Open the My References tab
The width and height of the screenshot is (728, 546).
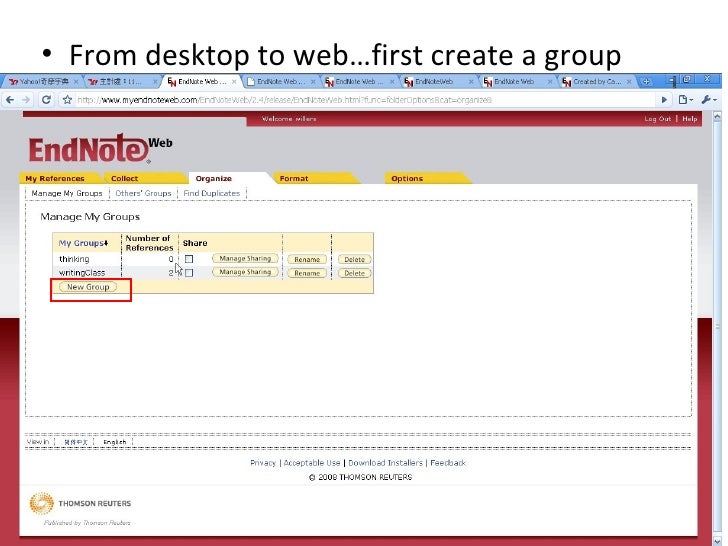pyautogui.click(x=55, y=178)
